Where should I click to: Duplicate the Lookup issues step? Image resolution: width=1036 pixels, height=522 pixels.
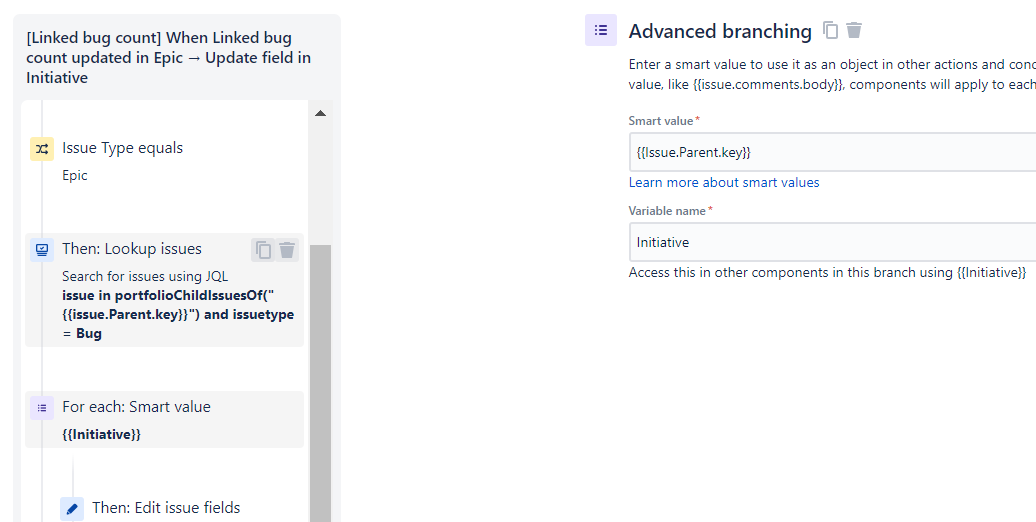click(x=264, y=250)
